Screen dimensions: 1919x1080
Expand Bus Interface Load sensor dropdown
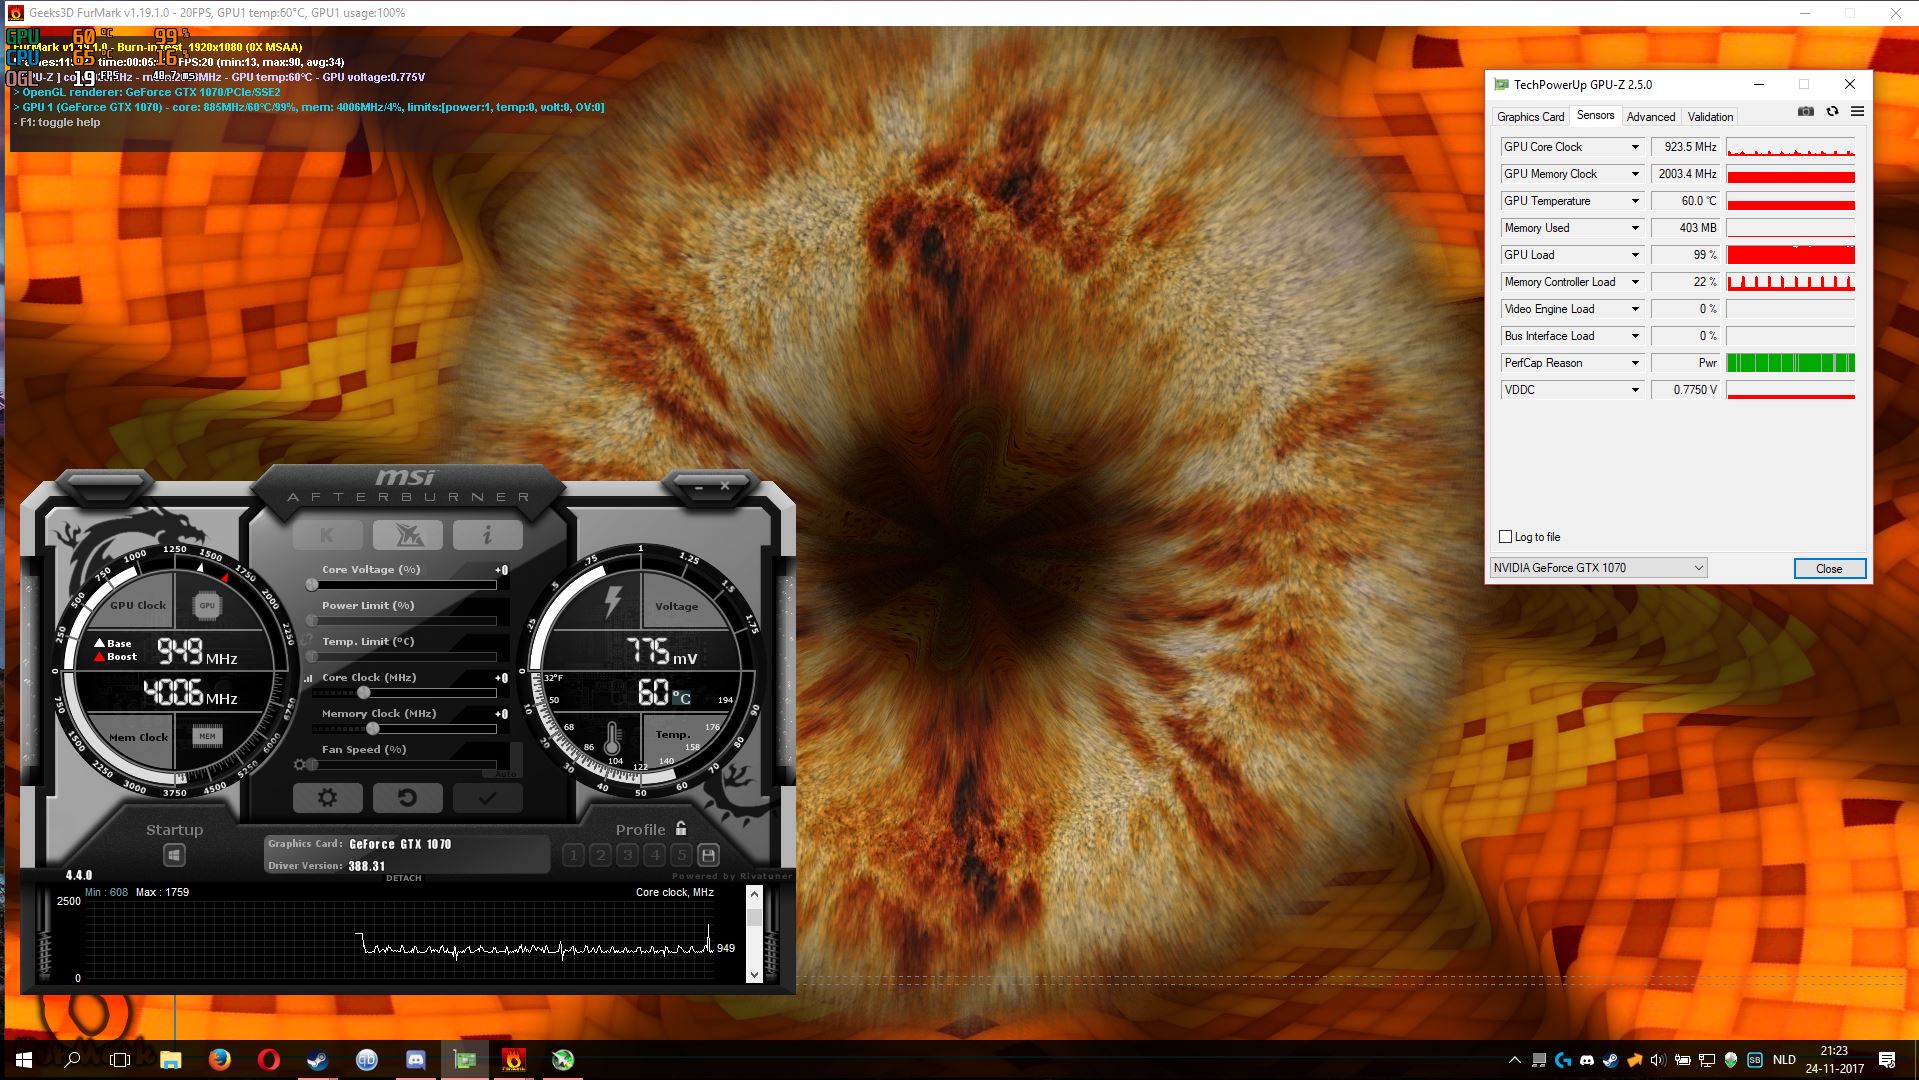point(1635,336)
